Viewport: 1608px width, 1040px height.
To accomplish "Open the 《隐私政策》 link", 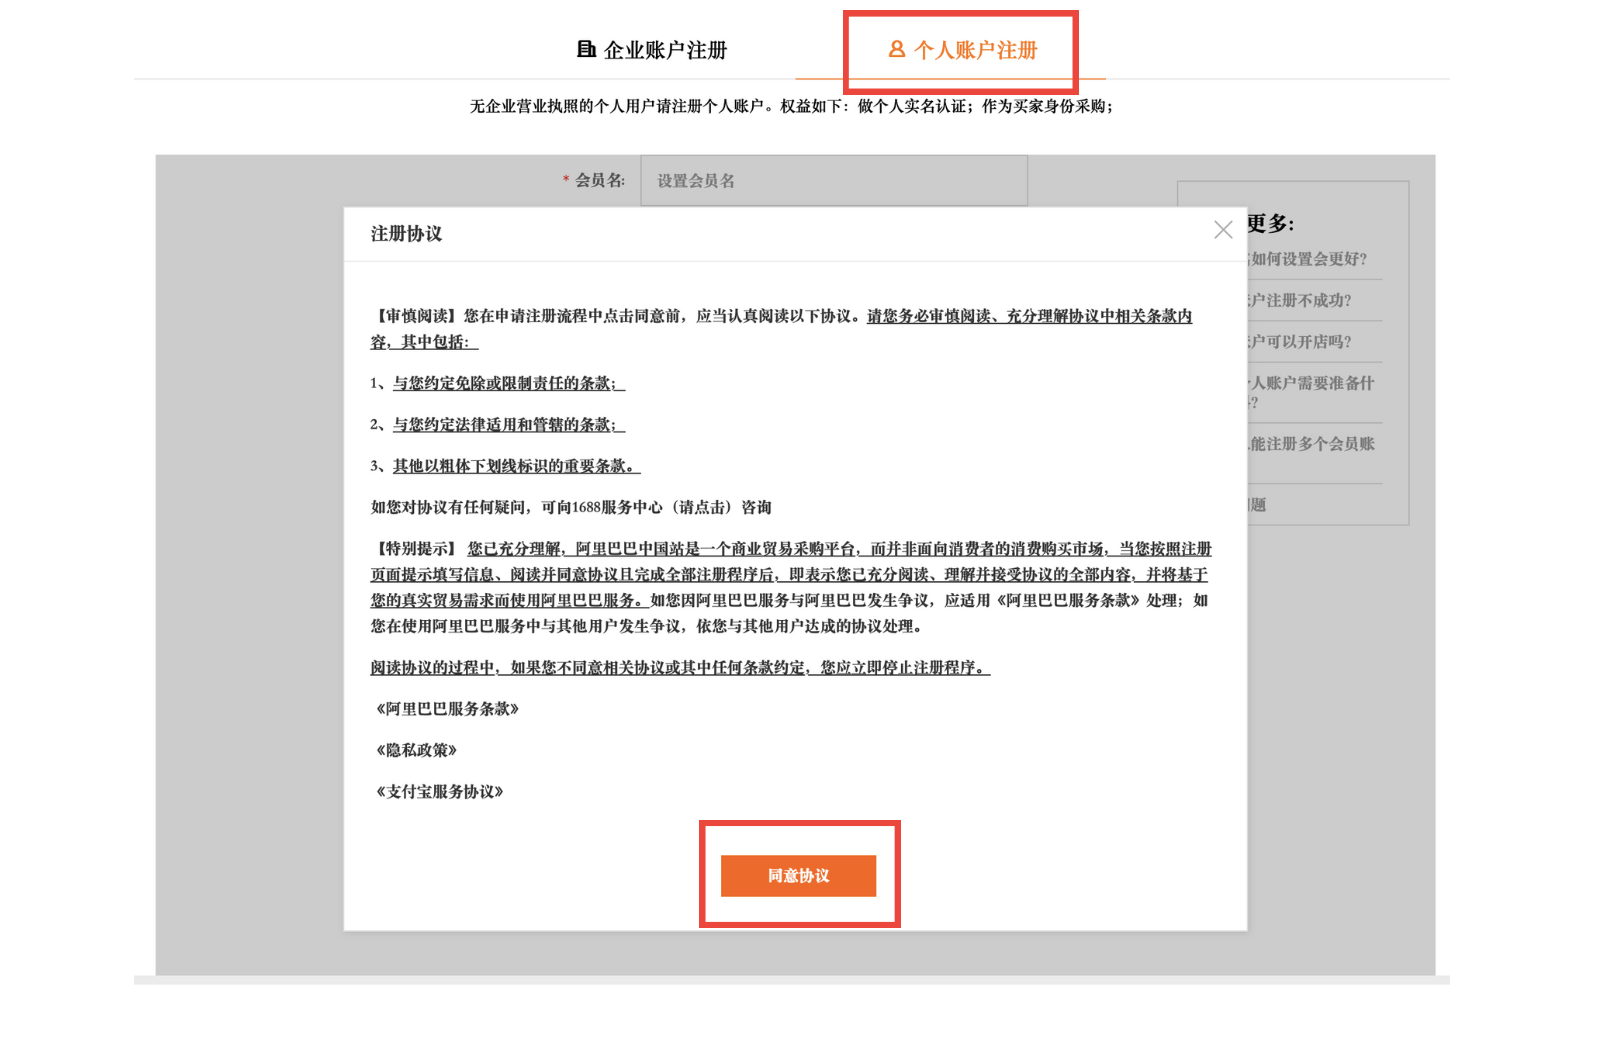I will (x=415, y=750).
